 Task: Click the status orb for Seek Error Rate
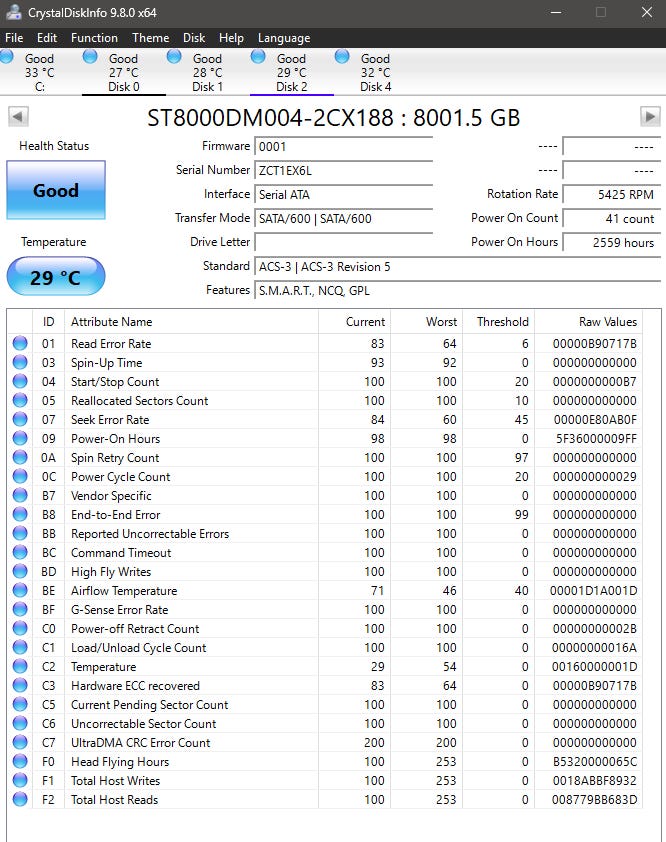(20, 419)
